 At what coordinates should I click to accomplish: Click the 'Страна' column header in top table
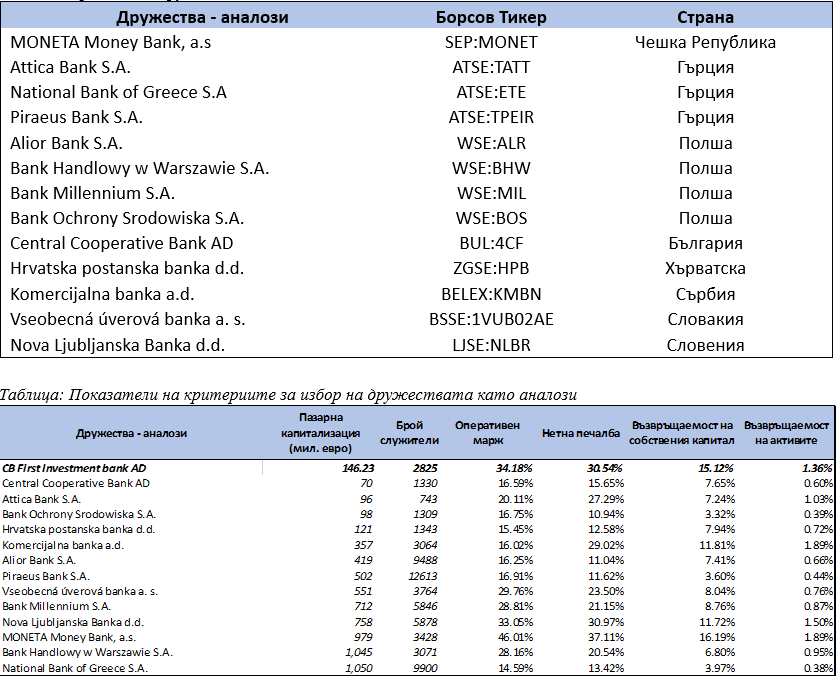click(x=705, y=17)
